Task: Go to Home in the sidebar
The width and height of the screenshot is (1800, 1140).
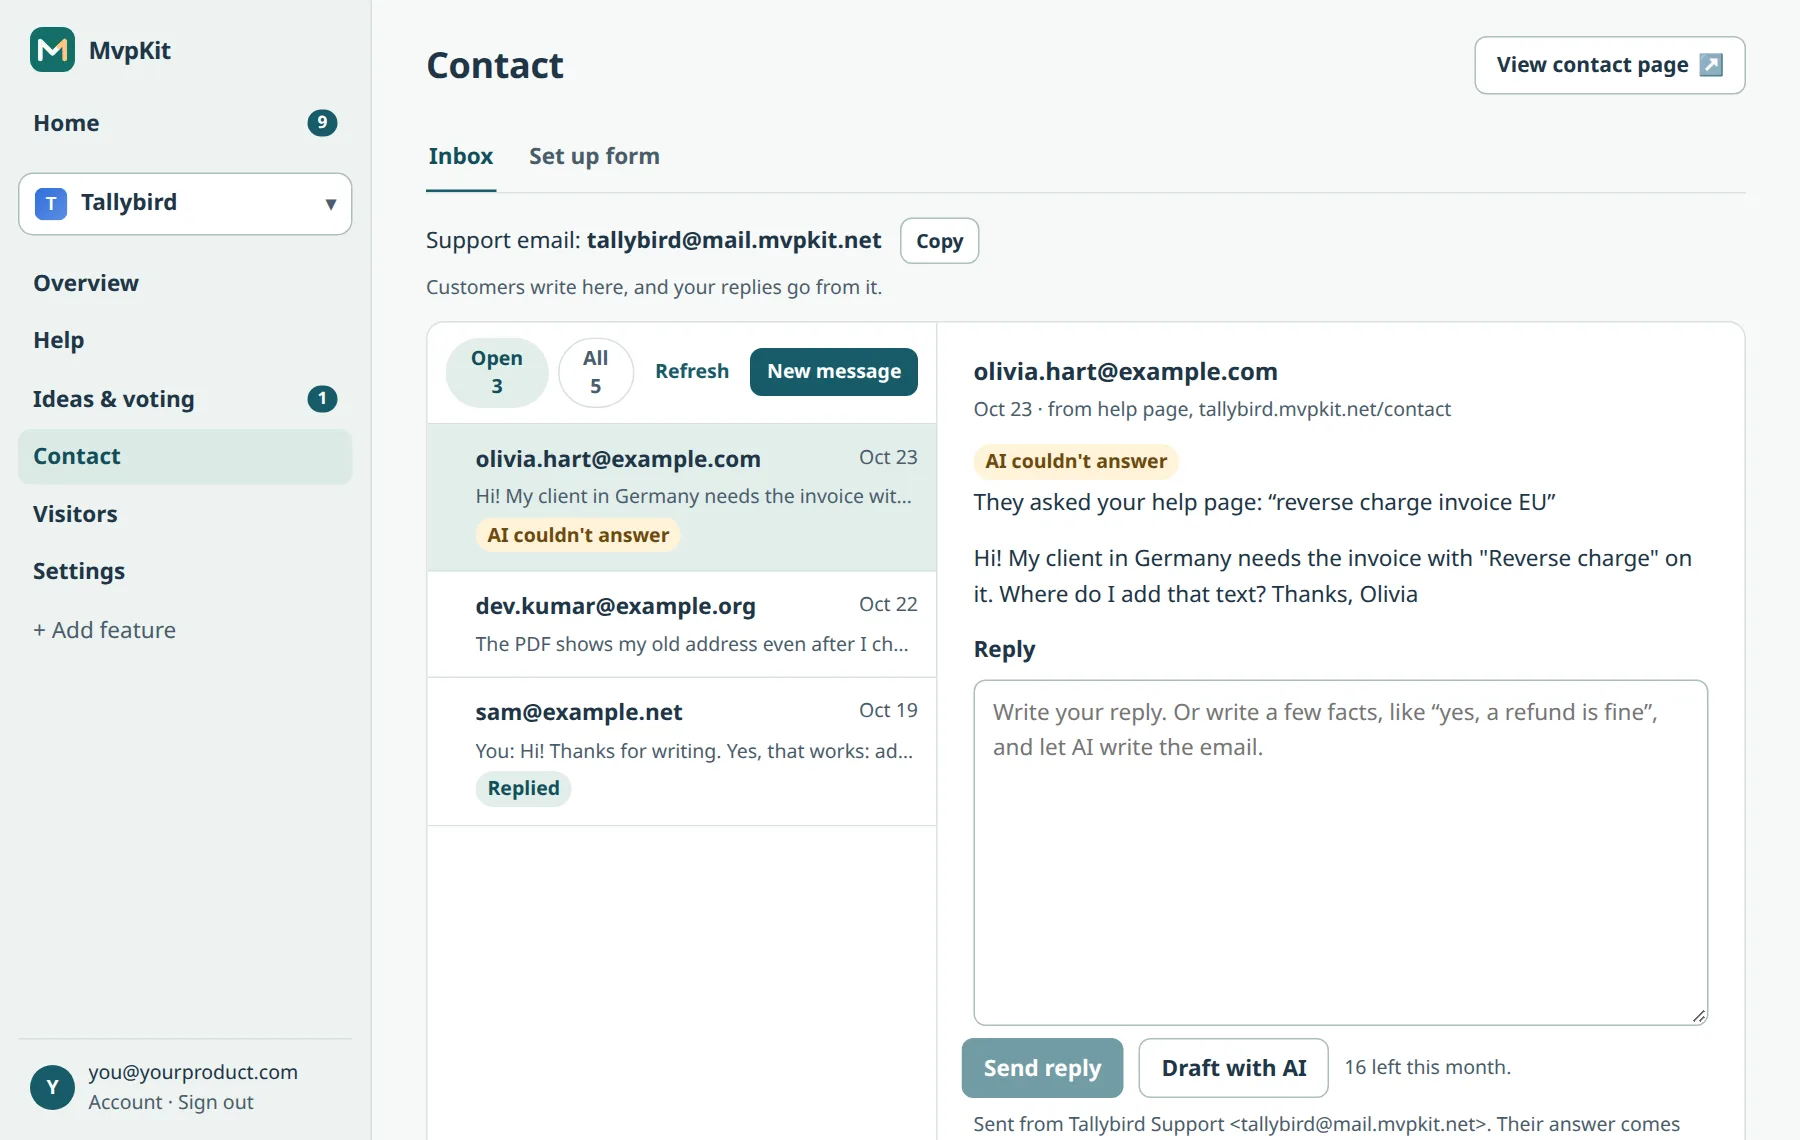Action: click(x=185, y=123)
